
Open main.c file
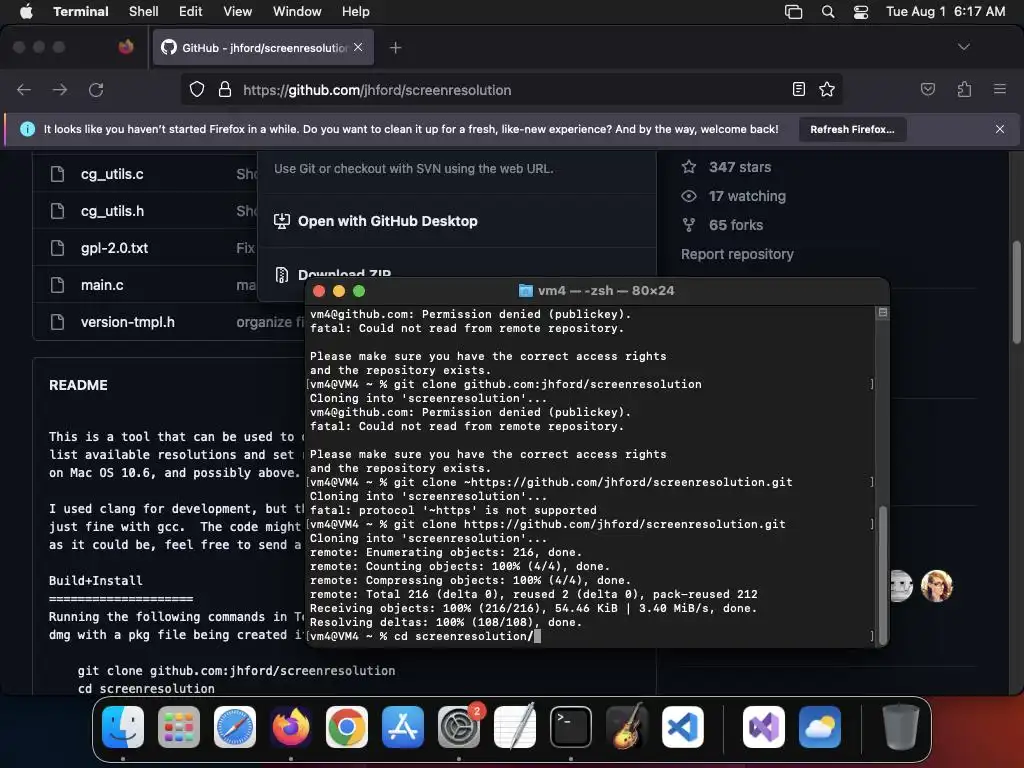pyautogui.click(x=102, y=285)
